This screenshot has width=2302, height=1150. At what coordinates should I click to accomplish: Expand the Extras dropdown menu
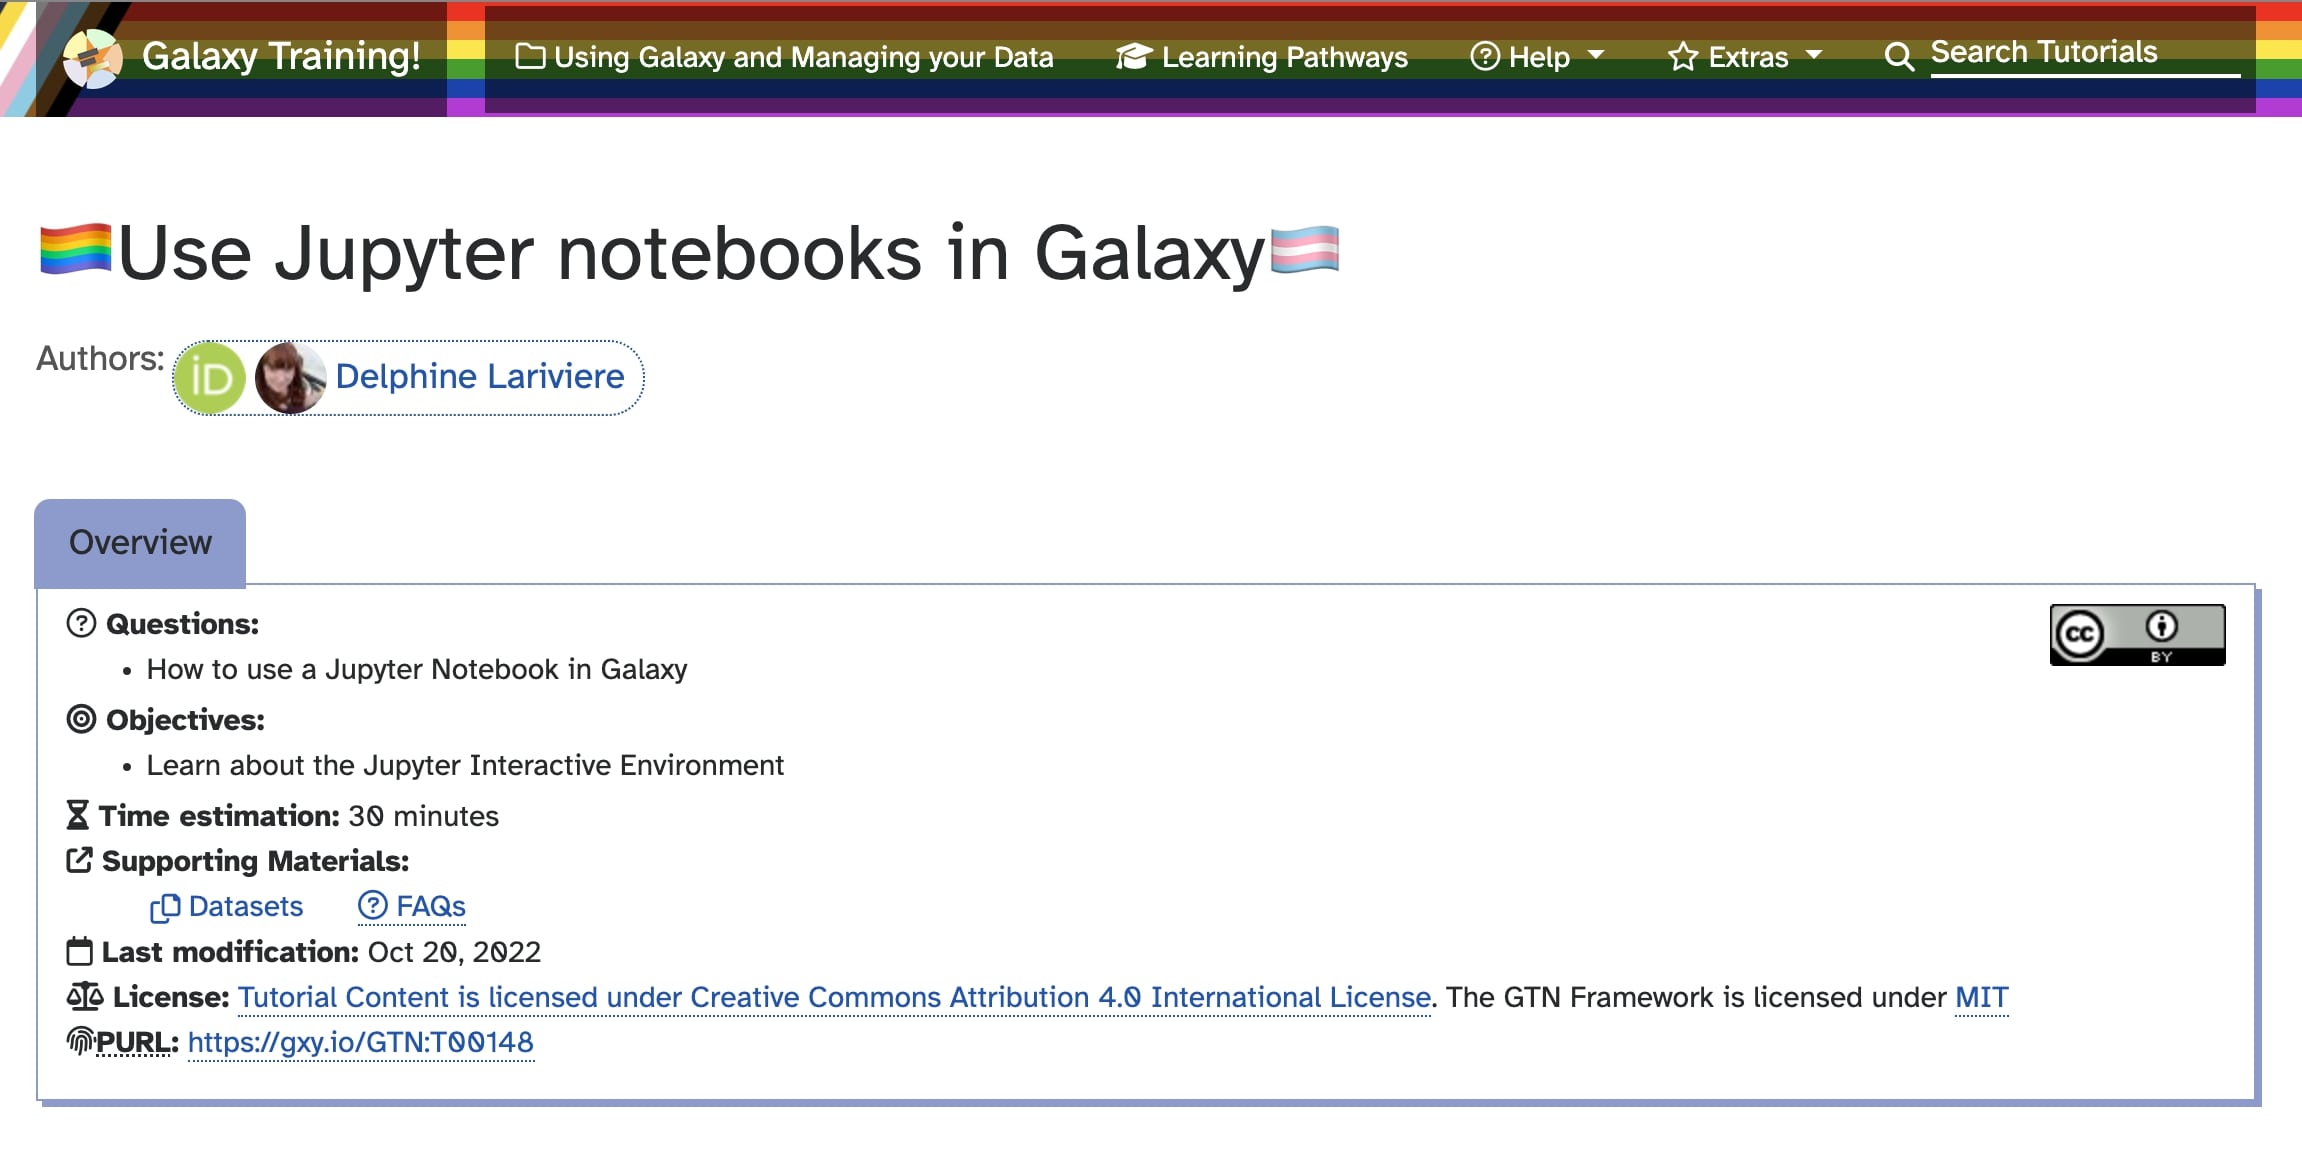(x=1746, y=57)
